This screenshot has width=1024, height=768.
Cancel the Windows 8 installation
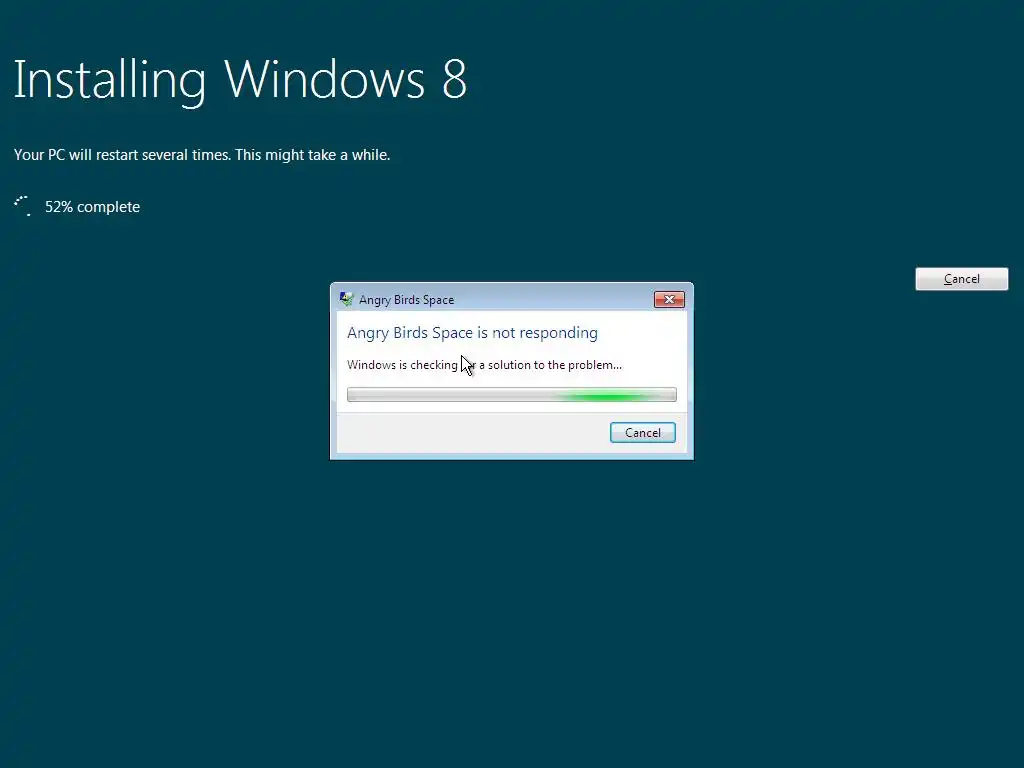pyautogui.click(x=961, y=279)
